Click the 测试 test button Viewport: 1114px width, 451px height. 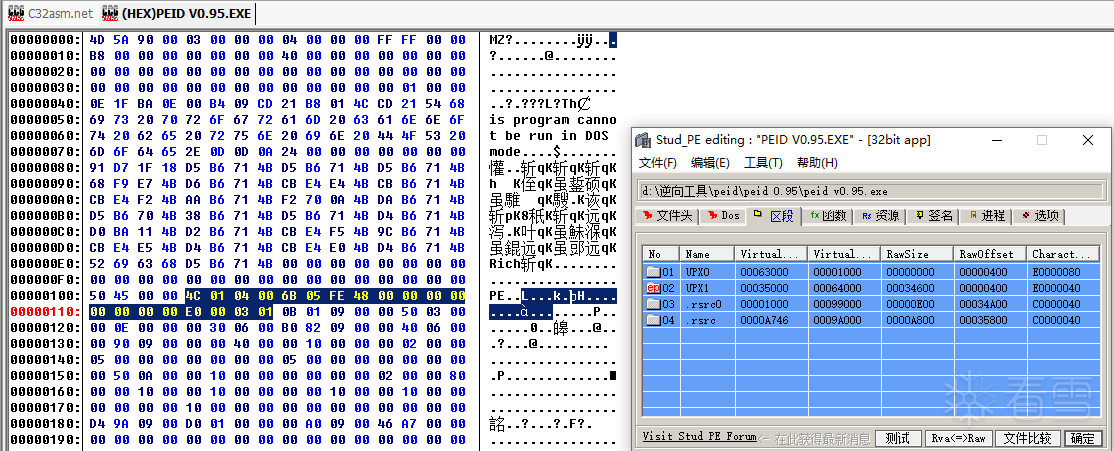[898, 438]
